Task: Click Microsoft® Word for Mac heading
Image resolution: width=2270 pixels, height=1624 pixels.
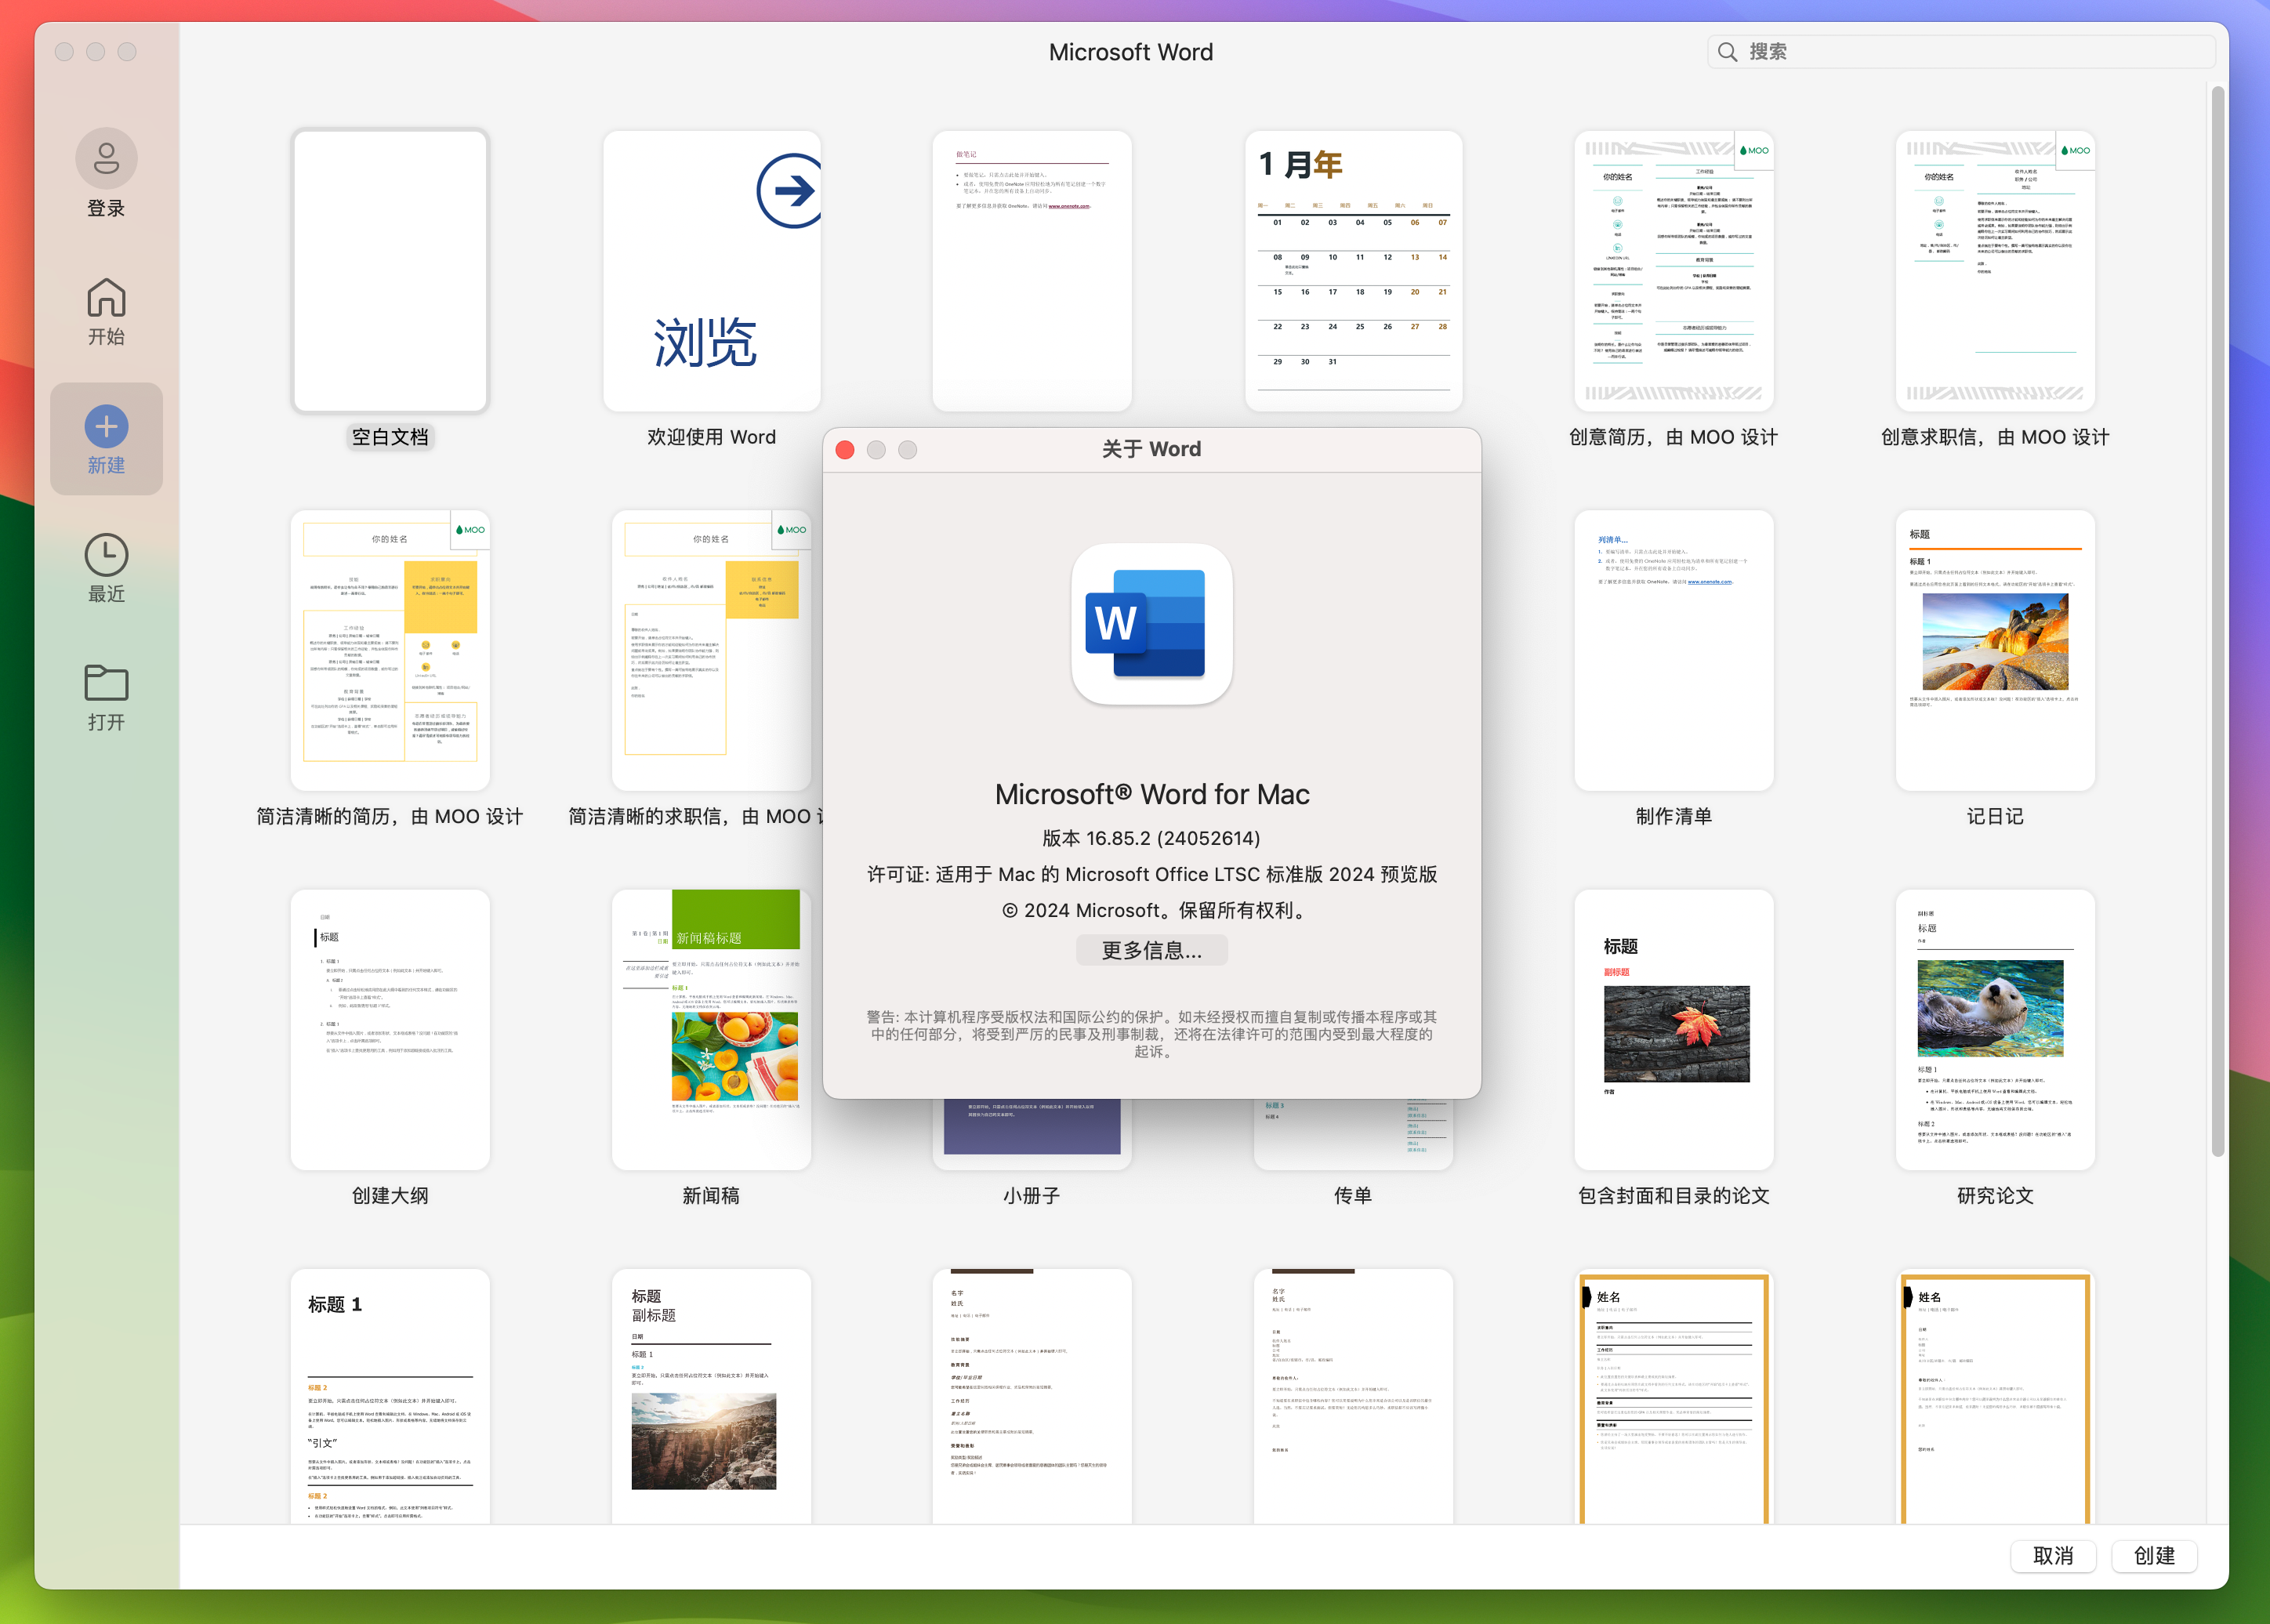Action: pos(1151,794)
